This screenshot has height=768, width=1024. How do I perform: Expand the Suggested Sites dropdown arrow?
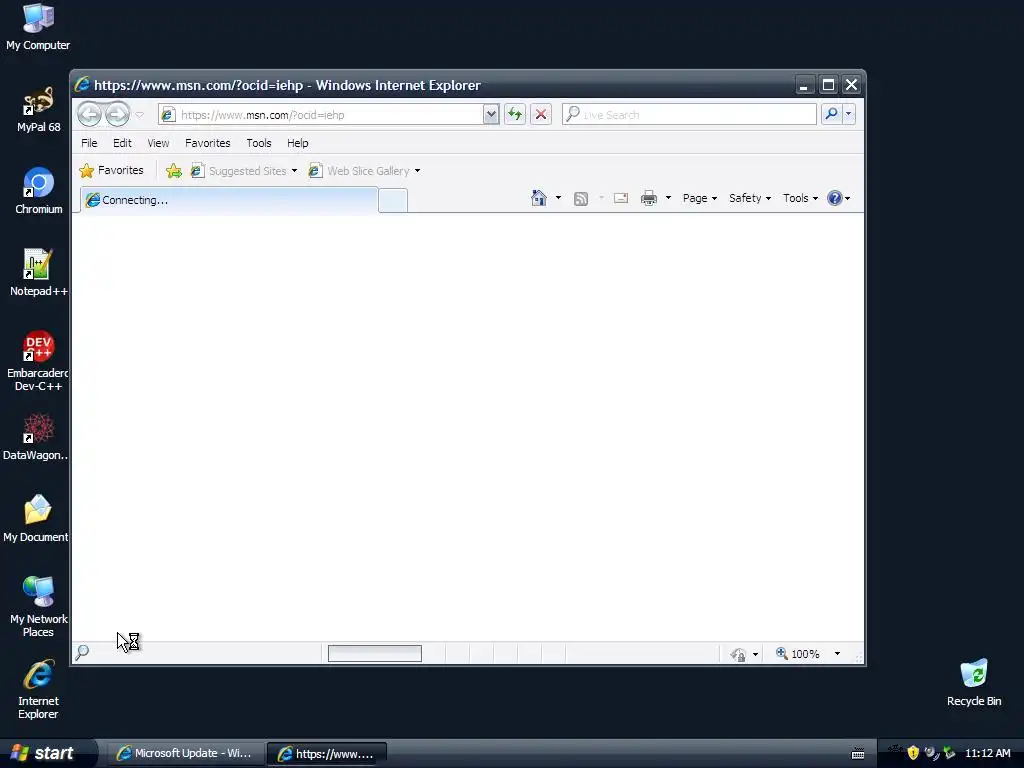pos(295,171)
